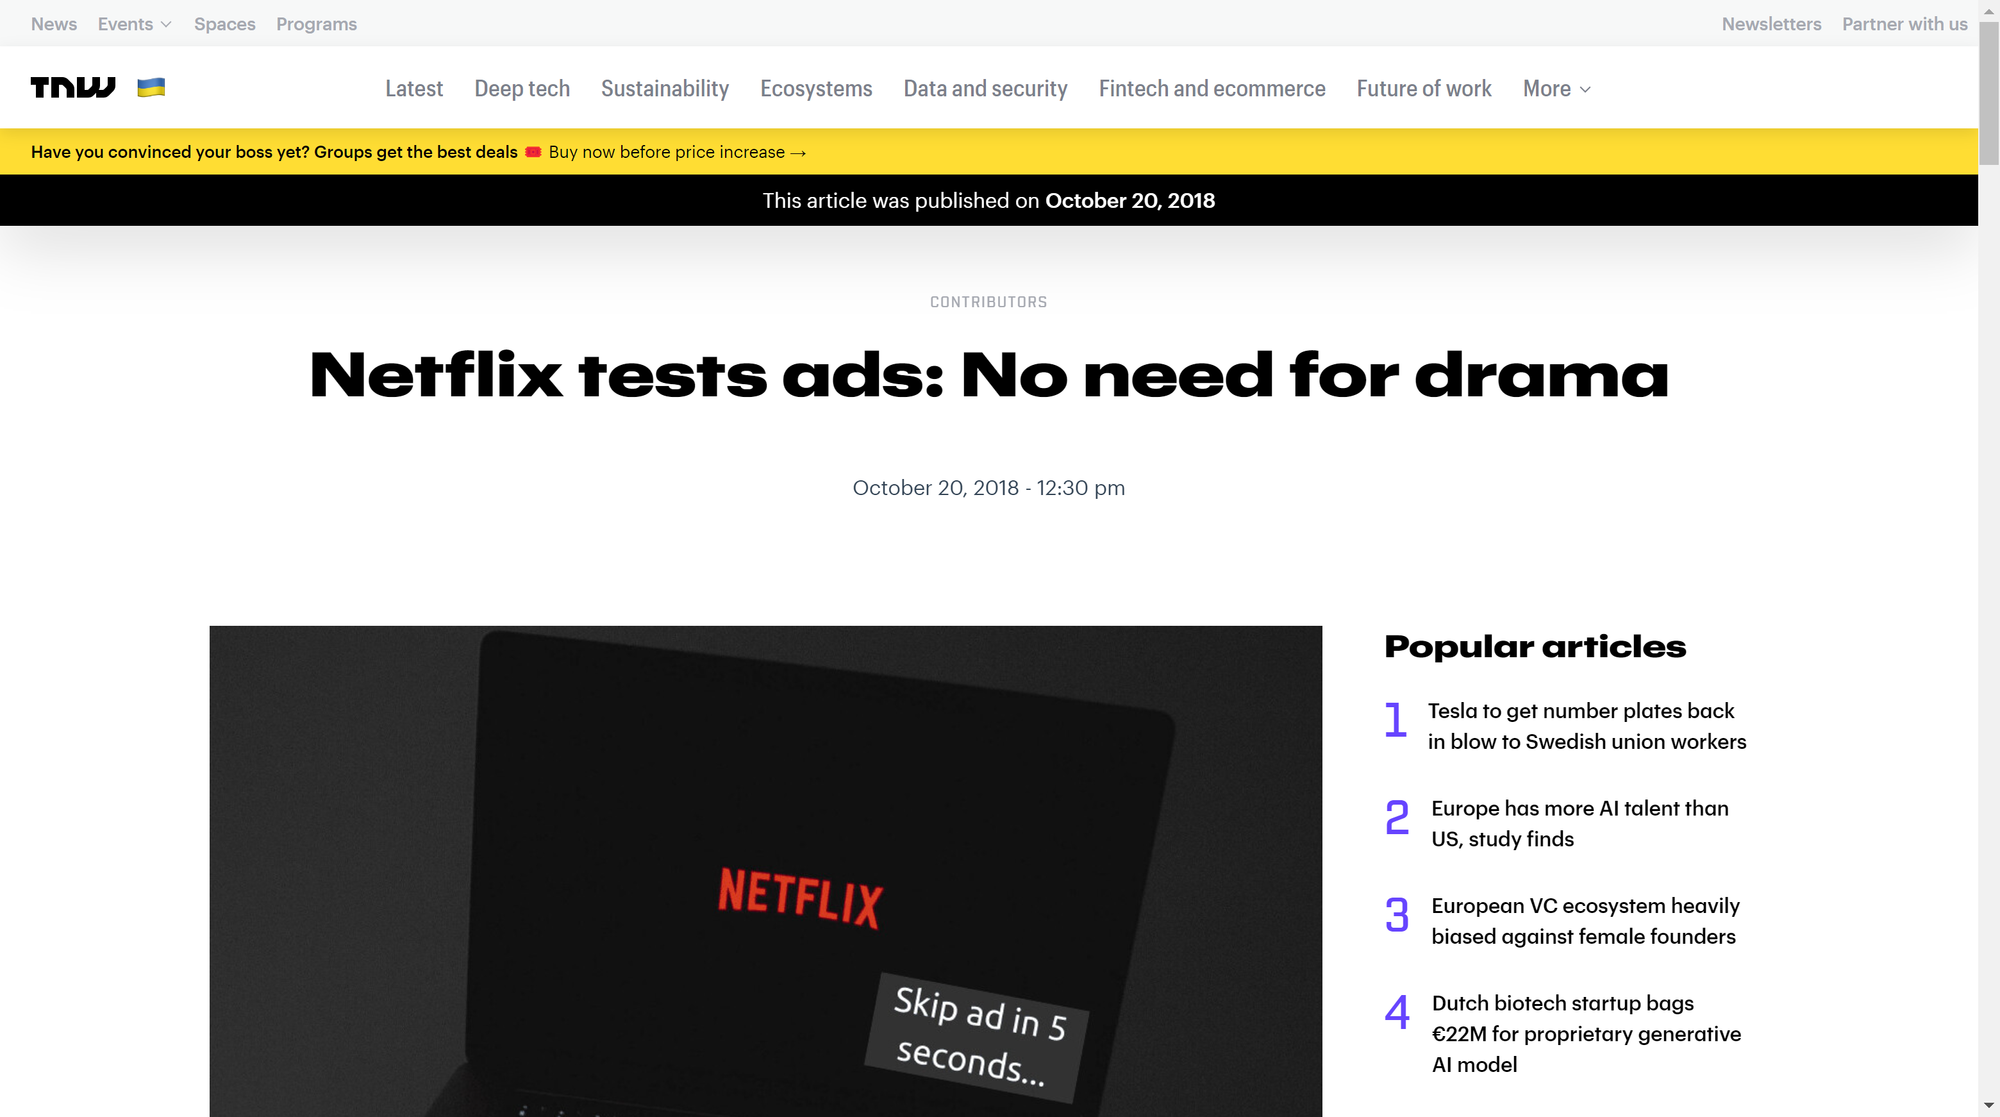The height and width of the screenshot is (1117, 2000).
Task: Select the Sustainability nav item
Action: click(x=665, y=89)
